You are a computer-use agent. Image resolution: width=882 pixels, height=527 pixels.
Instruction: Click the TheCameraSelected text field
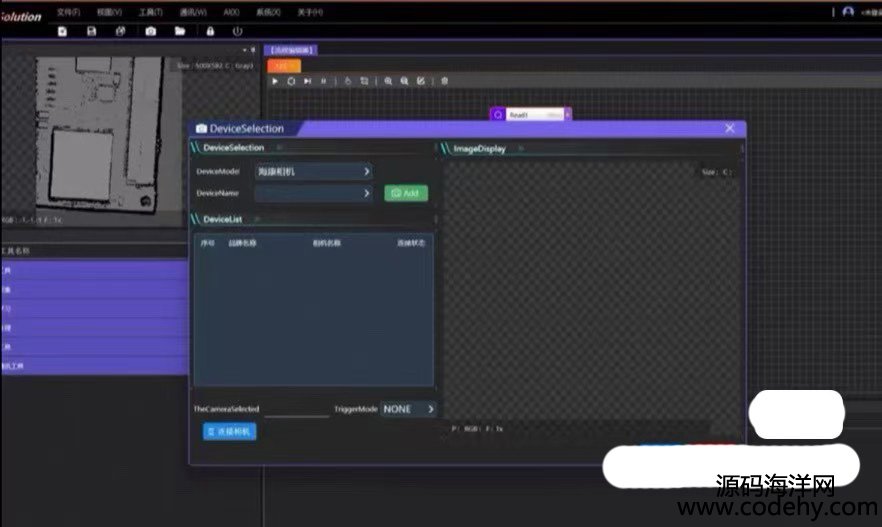[296, 409]
